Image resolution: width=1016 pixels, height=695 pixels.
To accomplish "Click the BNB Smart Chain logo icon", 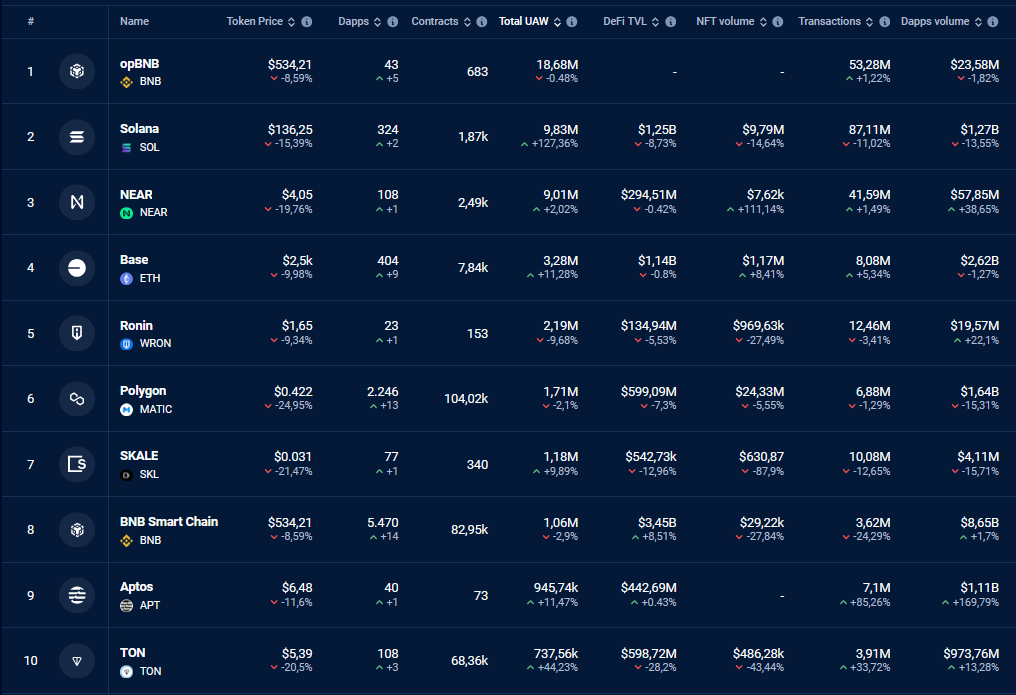I will pyautogui.click(x=76, y=530).
